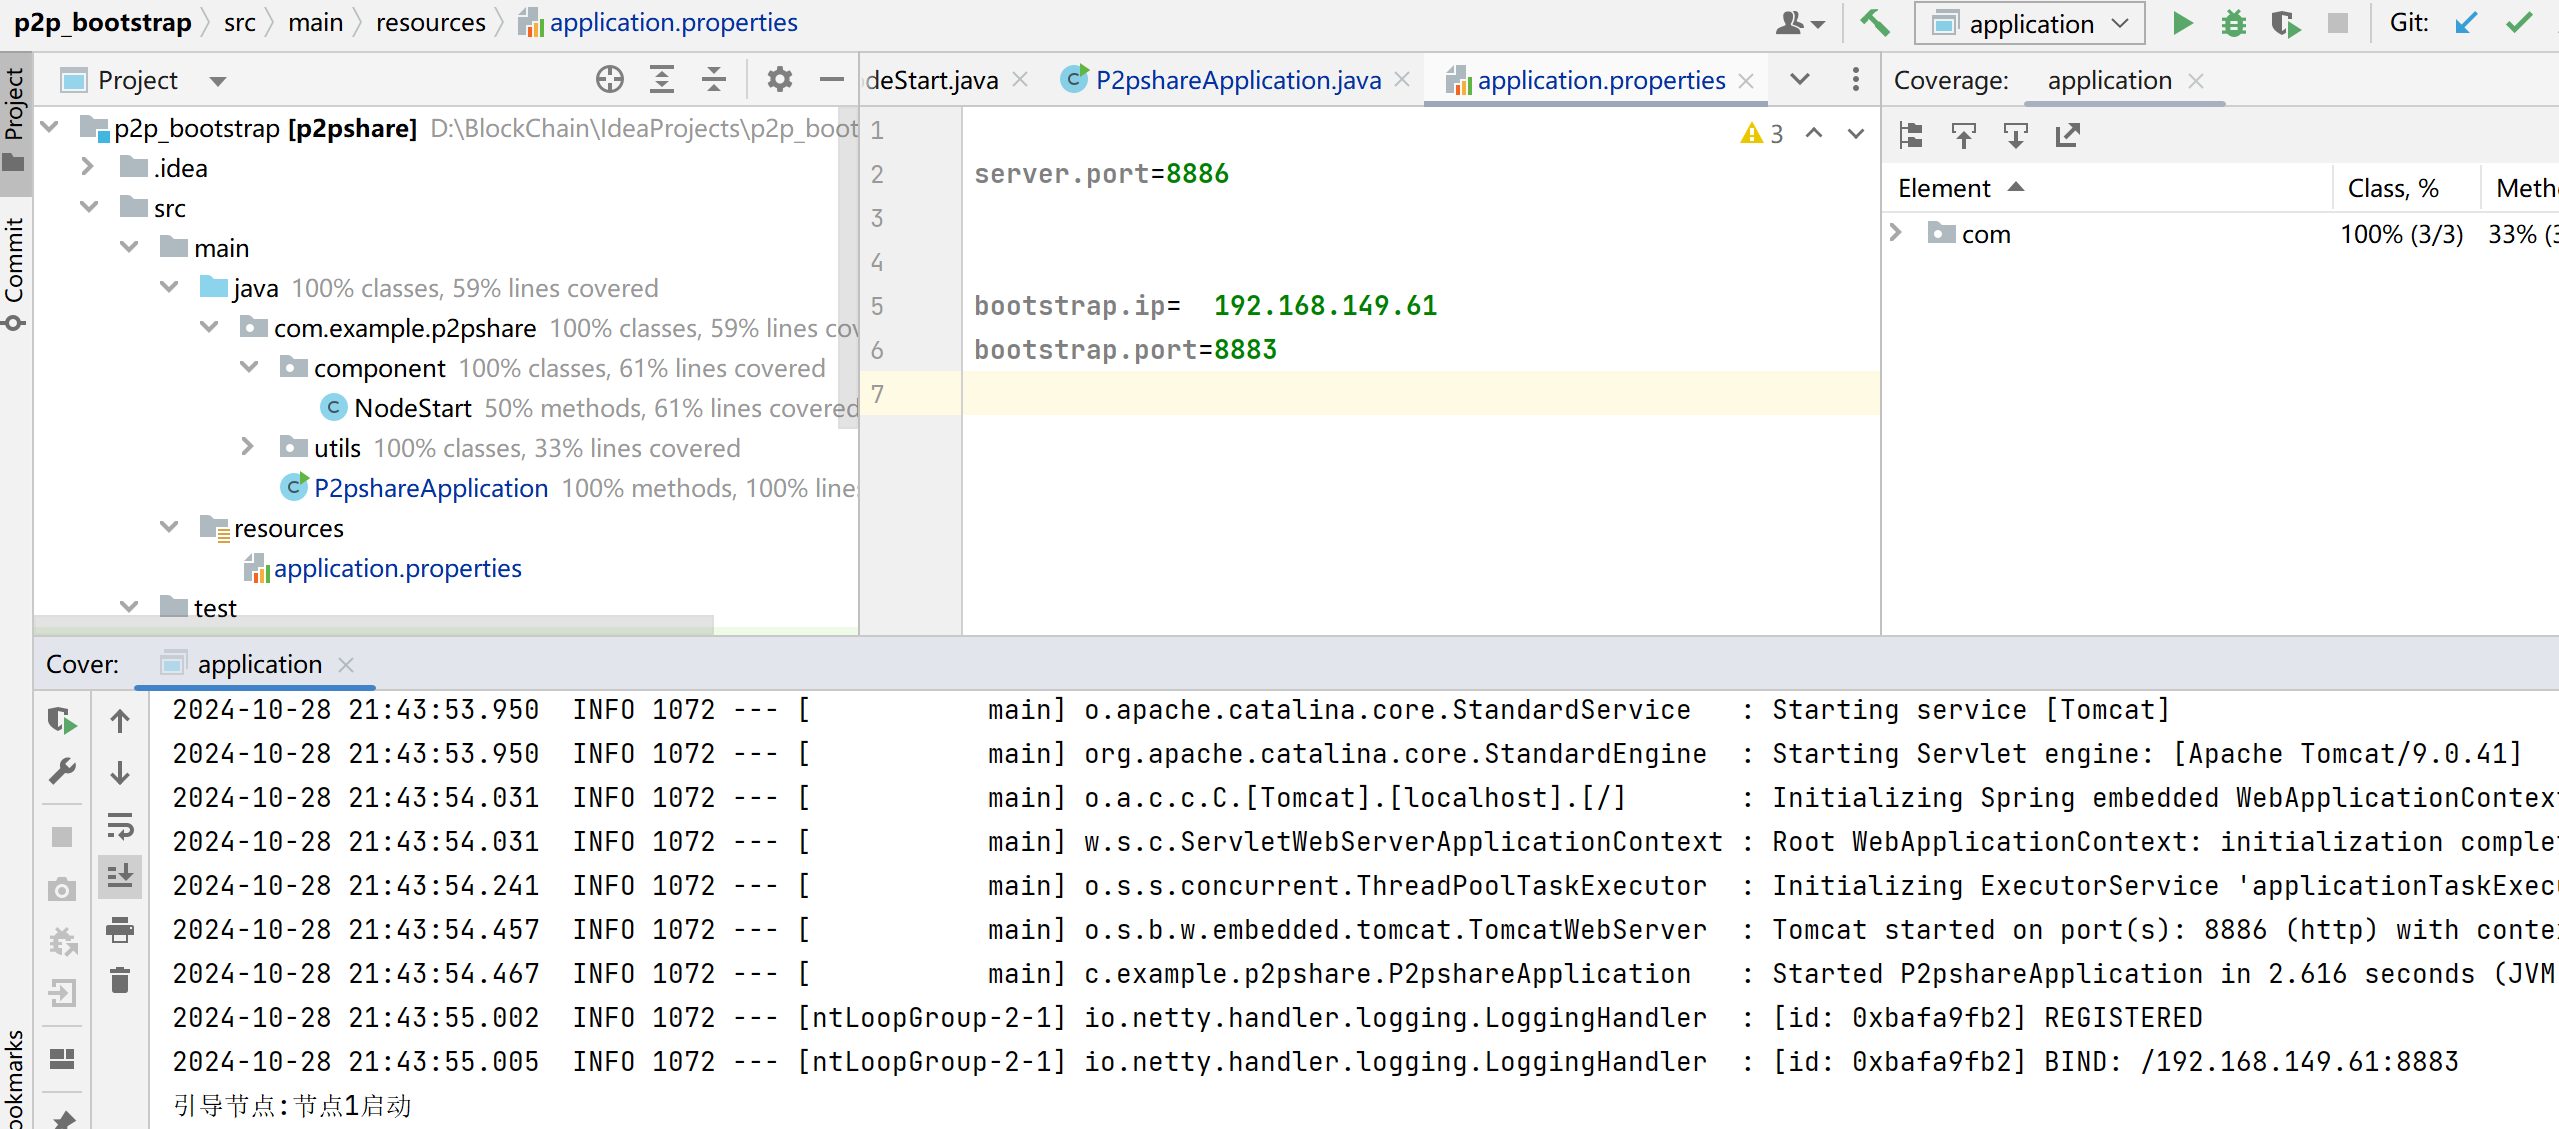Screen dimensions: 2559x1129
Task: Open Project panel settings gear
Action: pos(779,80)
